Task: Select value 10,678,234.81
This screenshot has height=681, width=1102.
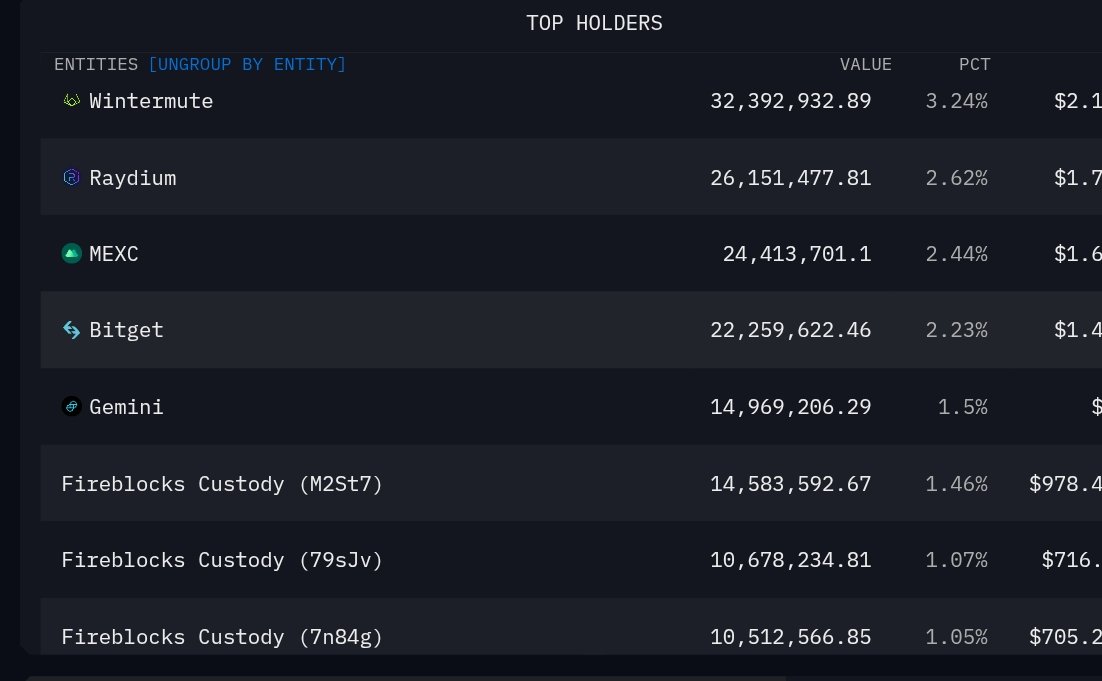Action: pyautogui.click(x=791, y=560)
